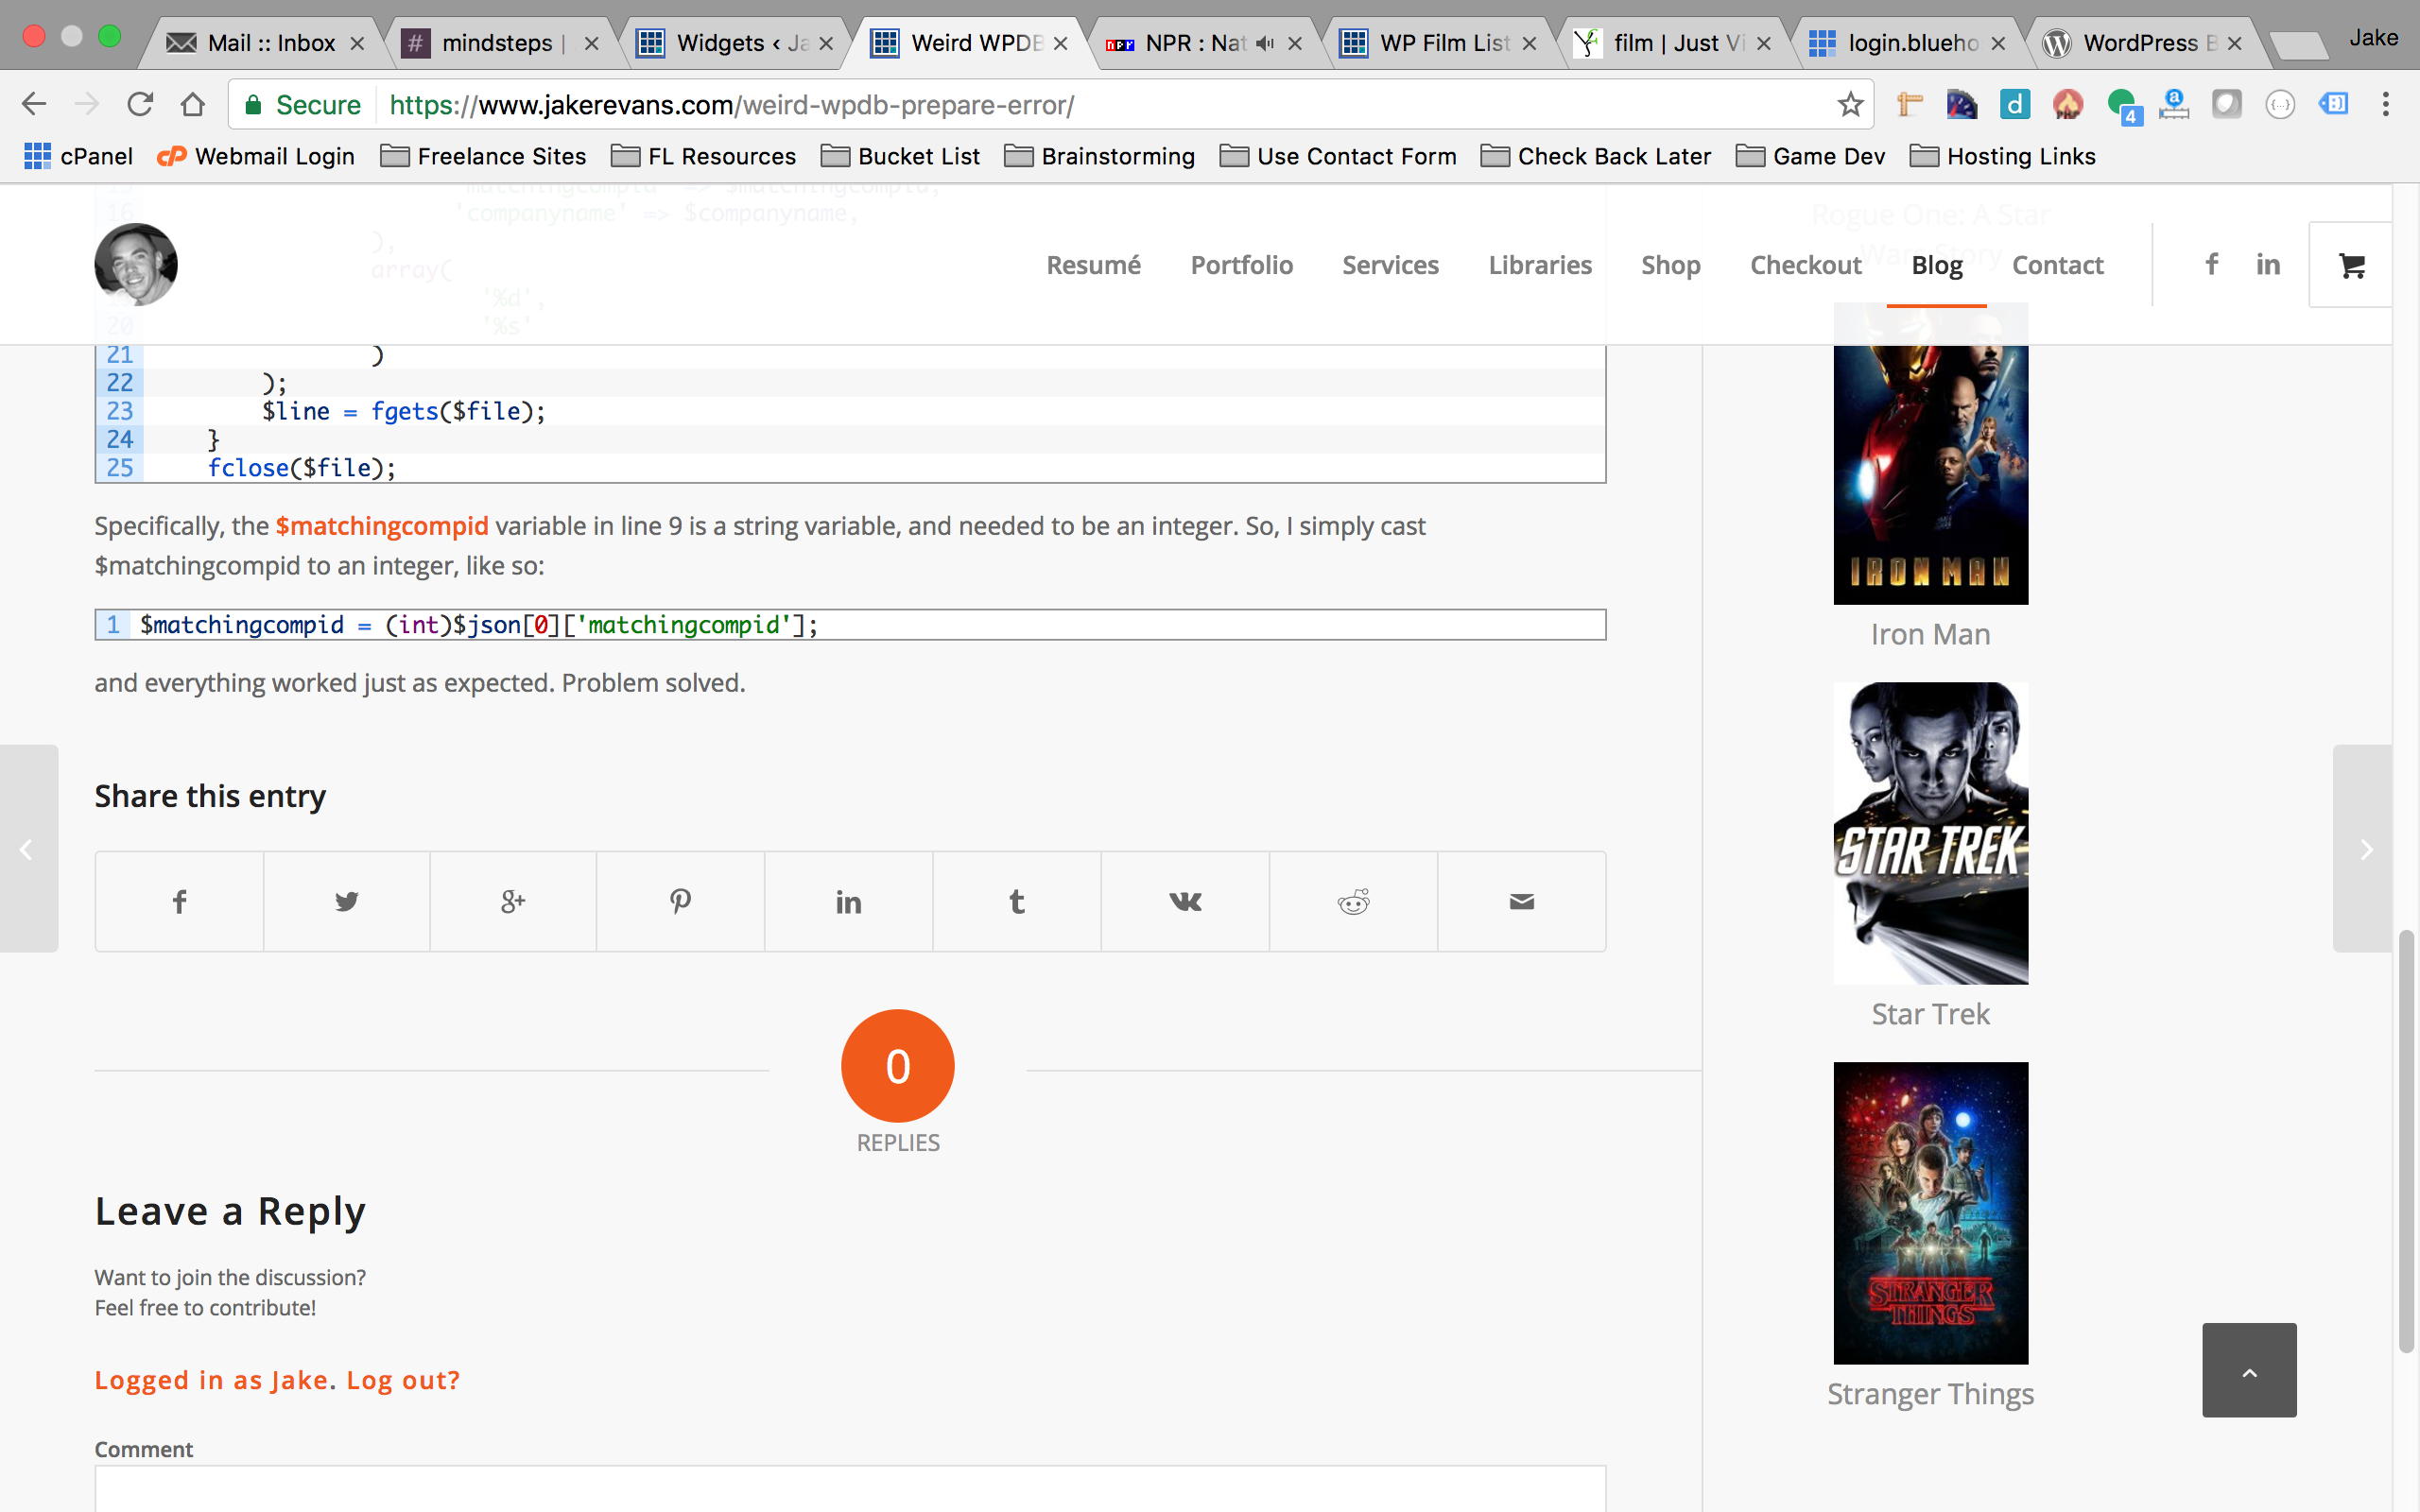Image resolution: width=2420 pixels, height=1512 pixels.
Task: Share the entry on Google Plus
Action: pyautogui.click(x=513, y=901)
